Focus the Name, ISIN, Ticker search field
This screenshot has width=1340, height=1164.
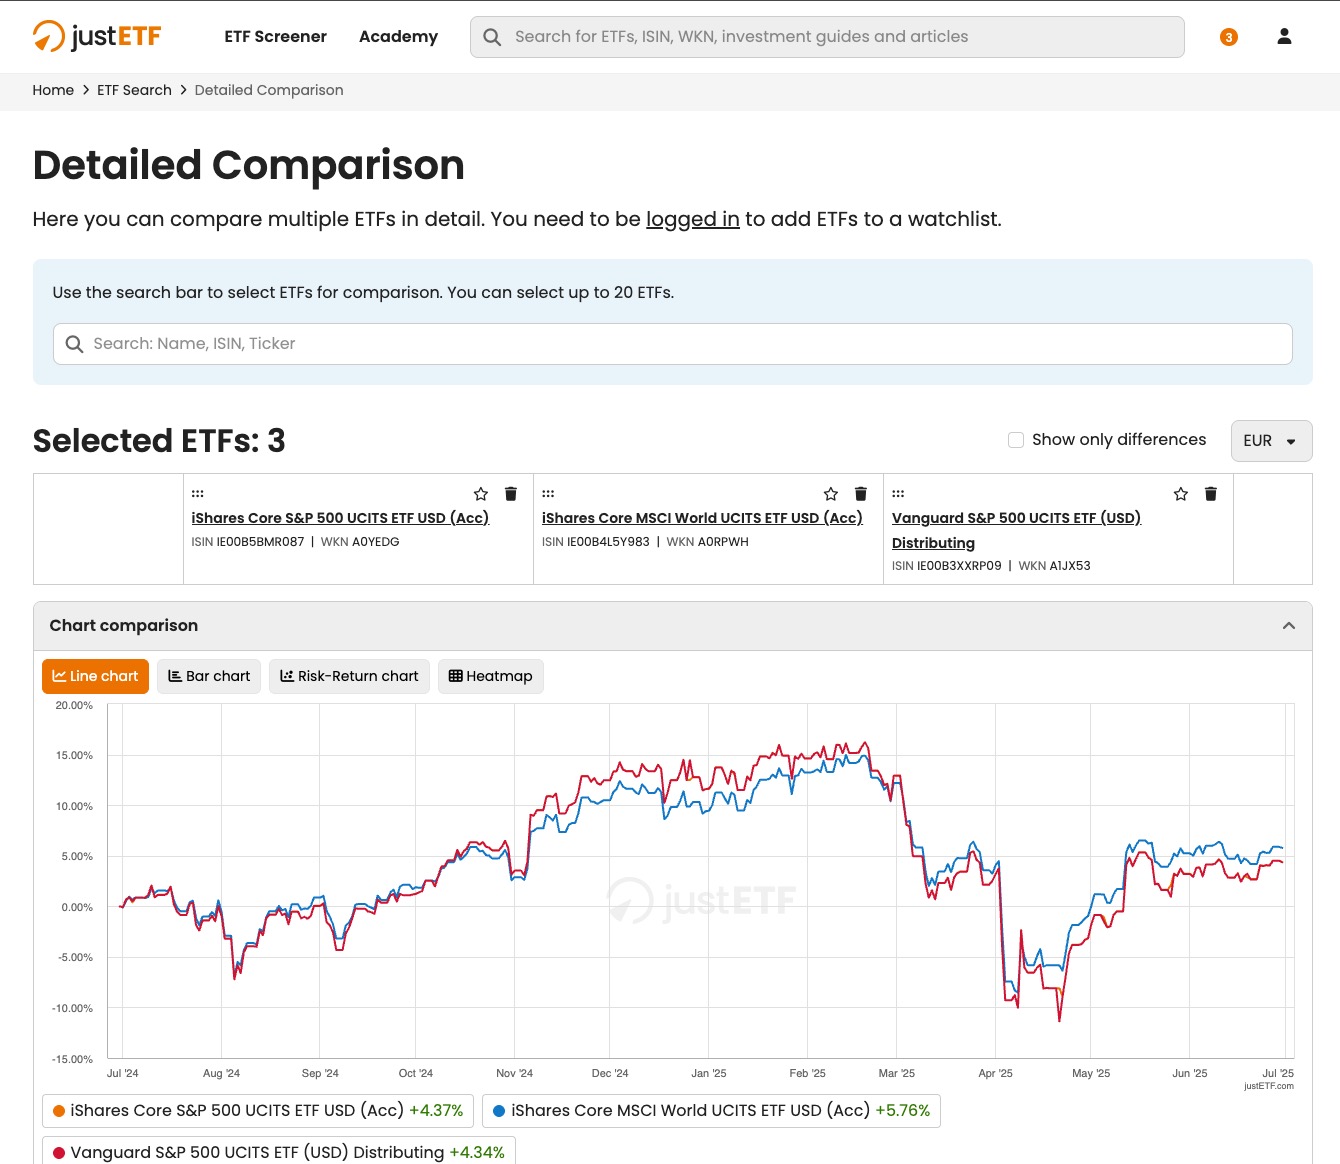(672, 344)
